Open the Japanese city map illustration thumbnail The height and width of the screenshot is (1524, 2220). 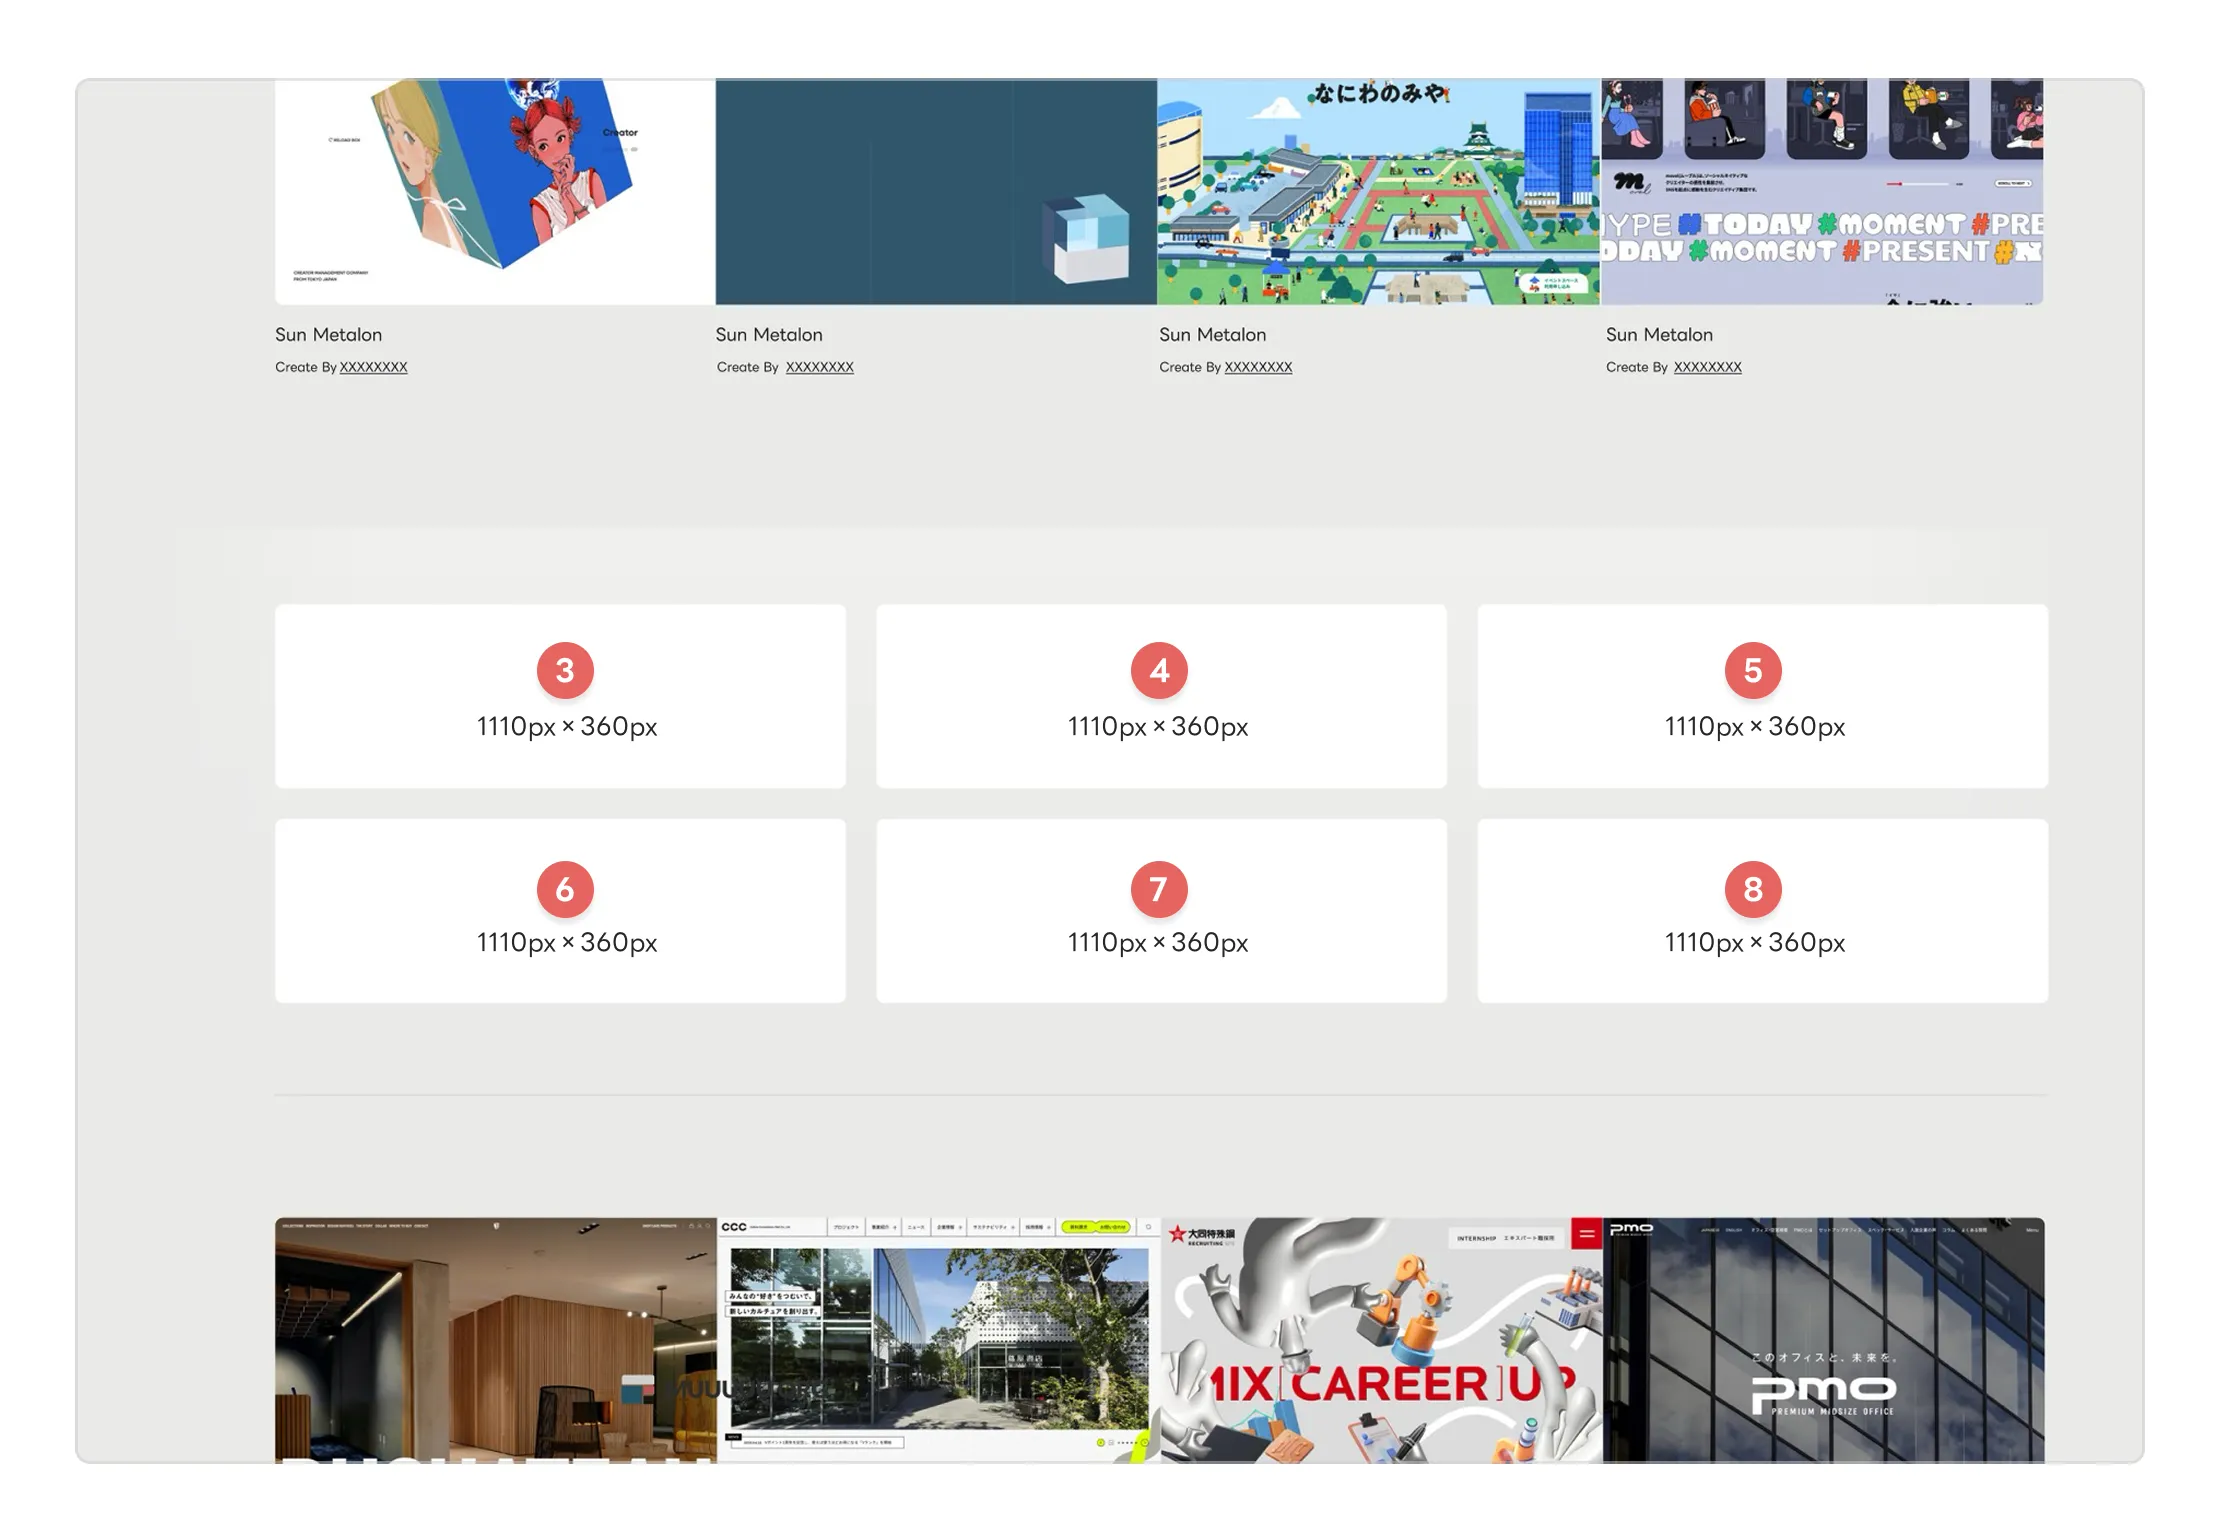[x=1378, y=192]
